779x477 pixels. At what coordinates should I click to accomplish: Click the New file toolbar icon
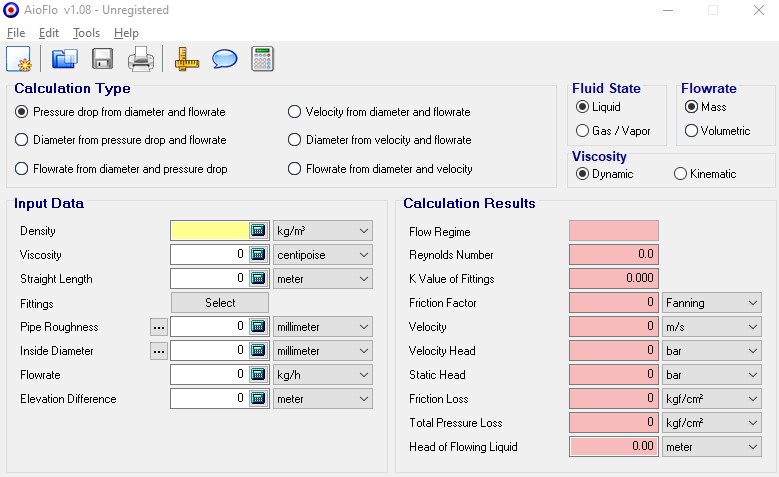tap(20, 60)
